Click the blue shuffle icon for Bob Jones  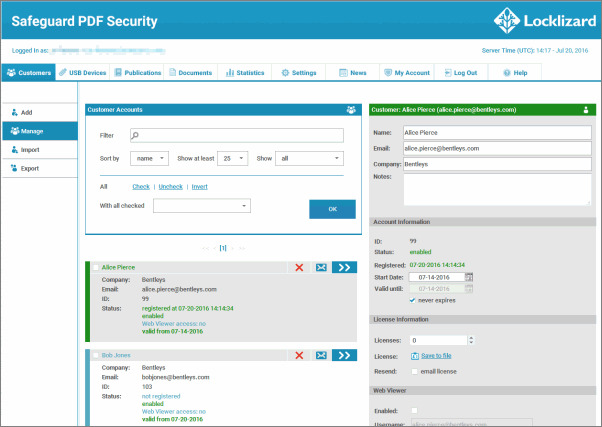click(x=321, y=355)
